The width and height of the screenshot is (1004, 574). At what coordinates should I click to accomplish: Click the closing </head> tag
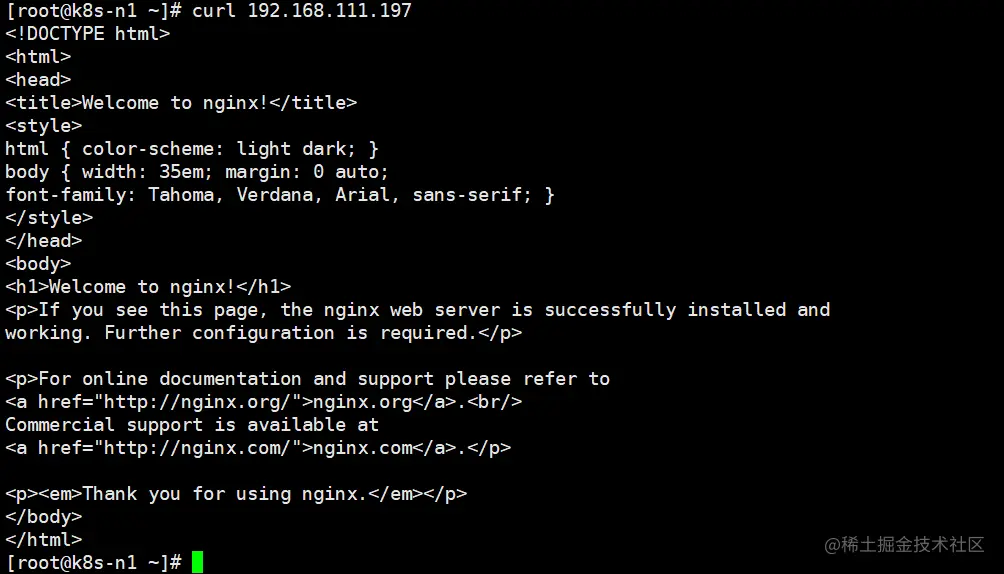(44, 241)
